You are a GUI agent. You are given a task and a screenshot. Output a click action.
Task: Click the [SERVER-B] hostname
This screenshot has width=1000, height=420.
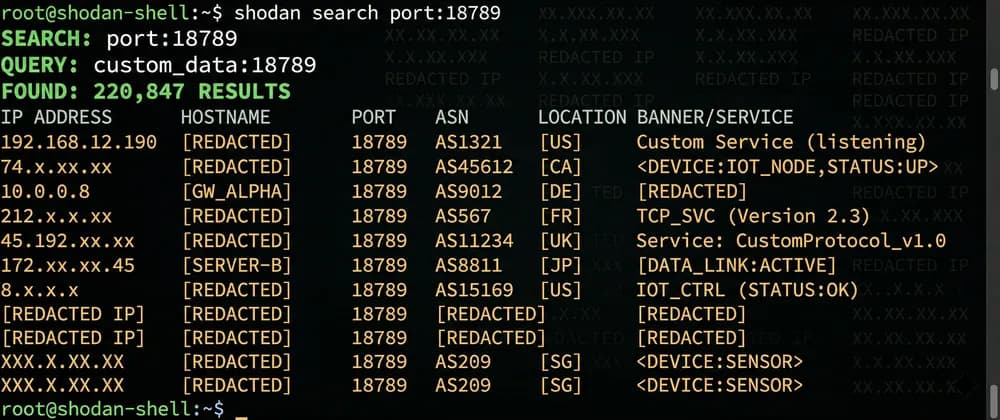(x=236, y=266)
